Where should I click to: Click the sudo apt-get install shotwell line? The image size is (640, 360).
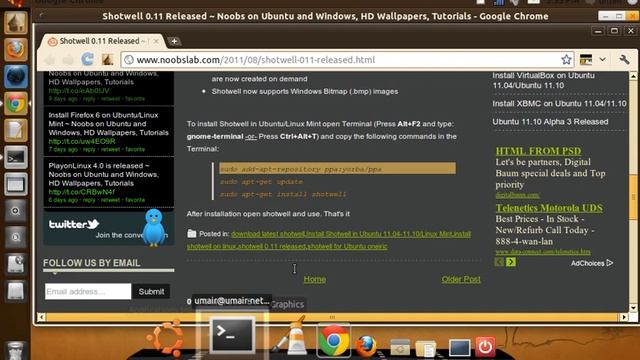(283, 194)
